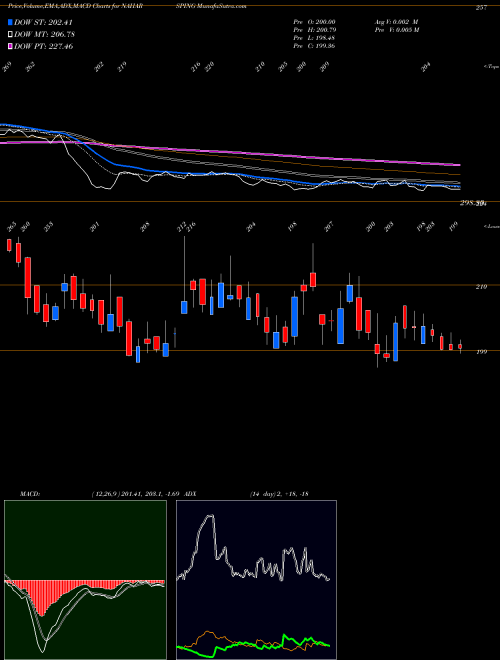This screenshot has height=660, width=500.
Task: Click the 'SPING MunafaSutra.com' title text
Action: pyautogui.click(x=211, y=6)
